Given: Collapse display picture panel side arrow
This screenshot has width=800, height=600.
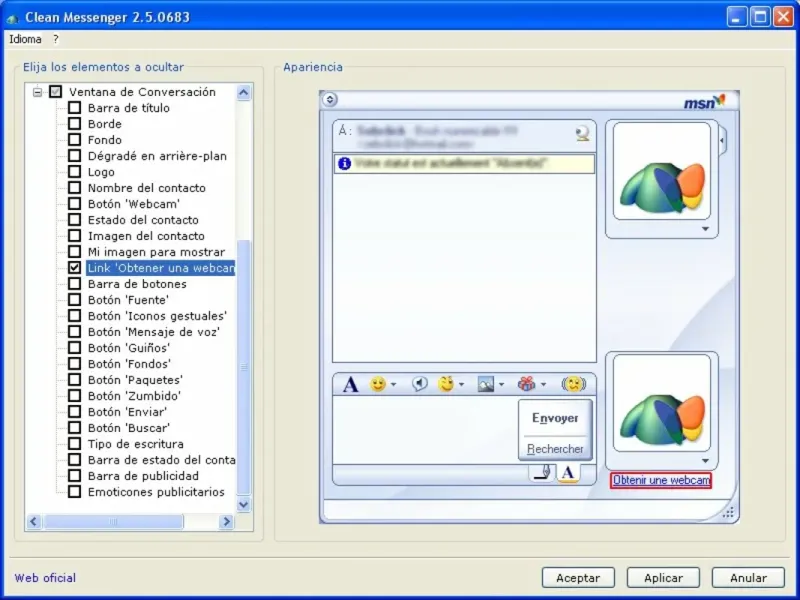Looking at the screenshot, I should (x=722, y=140).
